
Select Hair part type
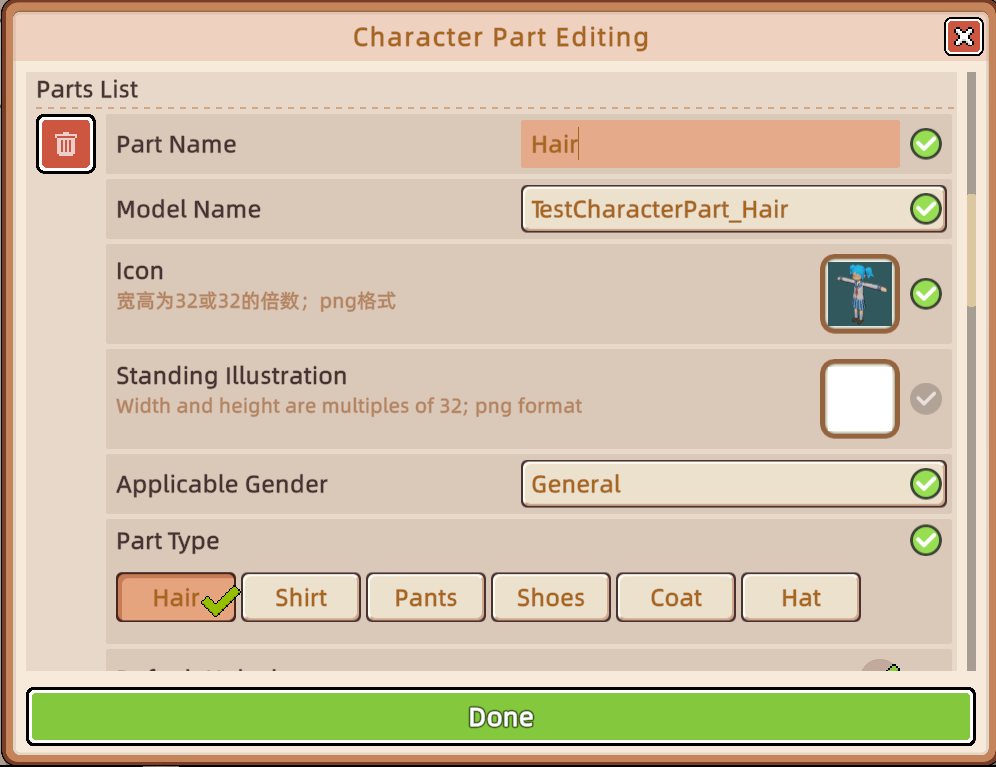pyautogui.click(x=176, y=598)
